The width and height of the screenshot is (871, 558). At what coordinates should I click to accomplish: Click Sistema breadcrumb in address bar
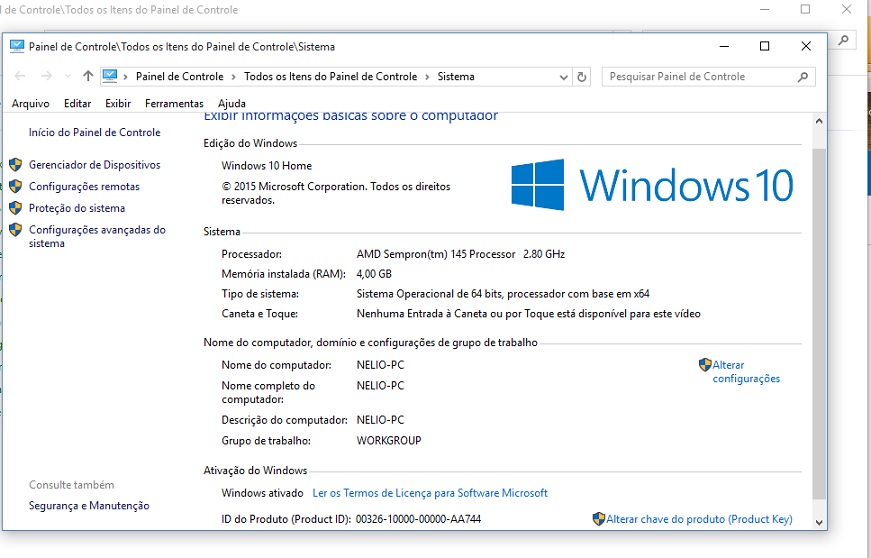pos(456,77)
